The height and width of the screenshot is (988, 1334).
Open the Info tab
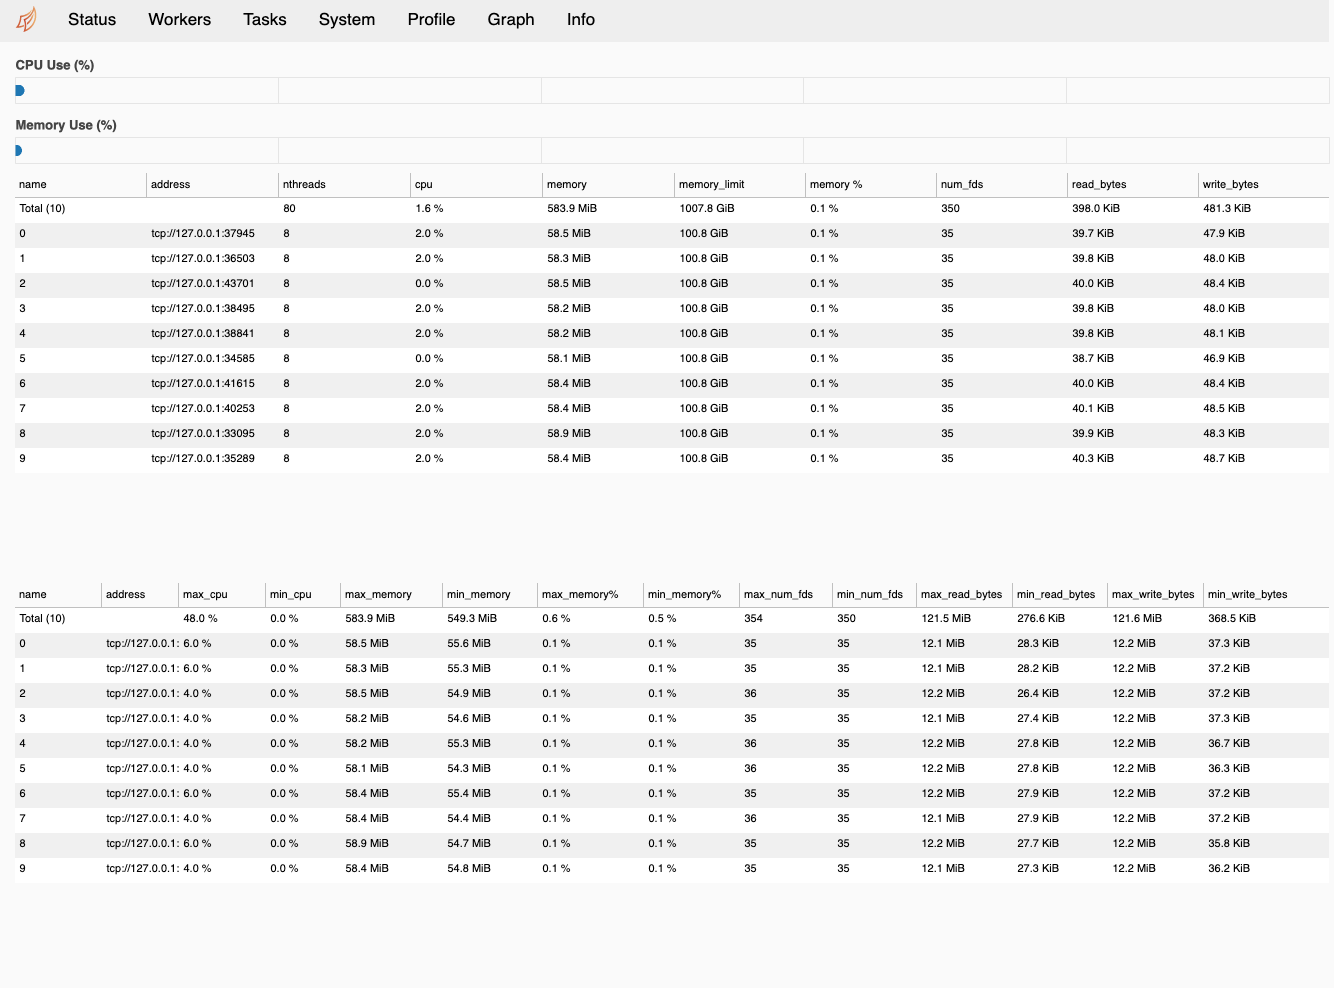click(x=581, y=19)
